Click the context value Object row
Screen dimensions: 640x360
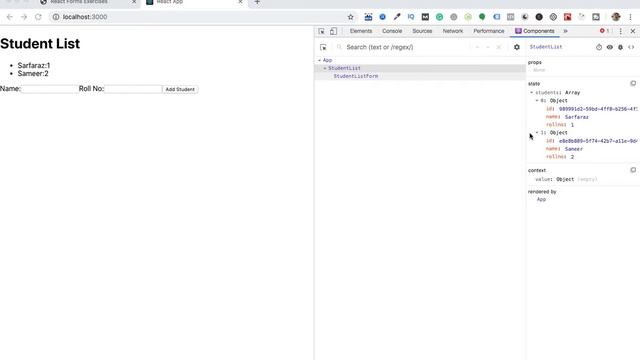pos(566,179)
